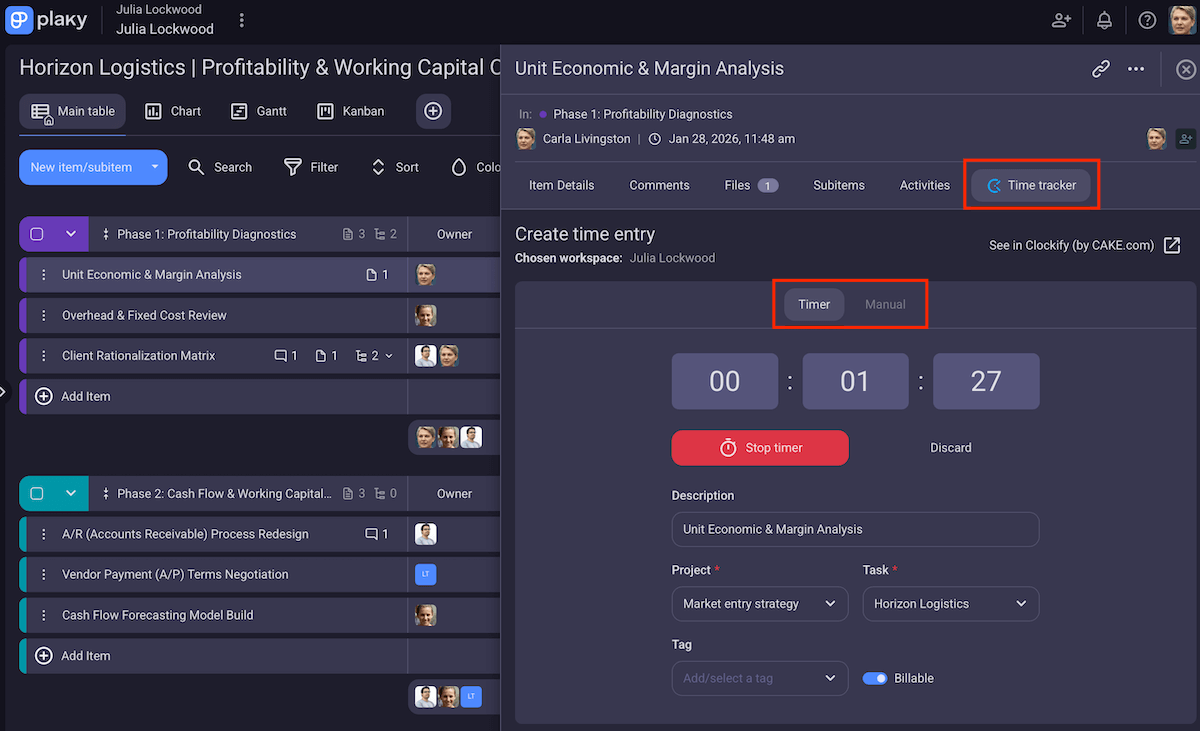Copy the item link using the link icon
Screen dimensions: 1200x731
1100,68
